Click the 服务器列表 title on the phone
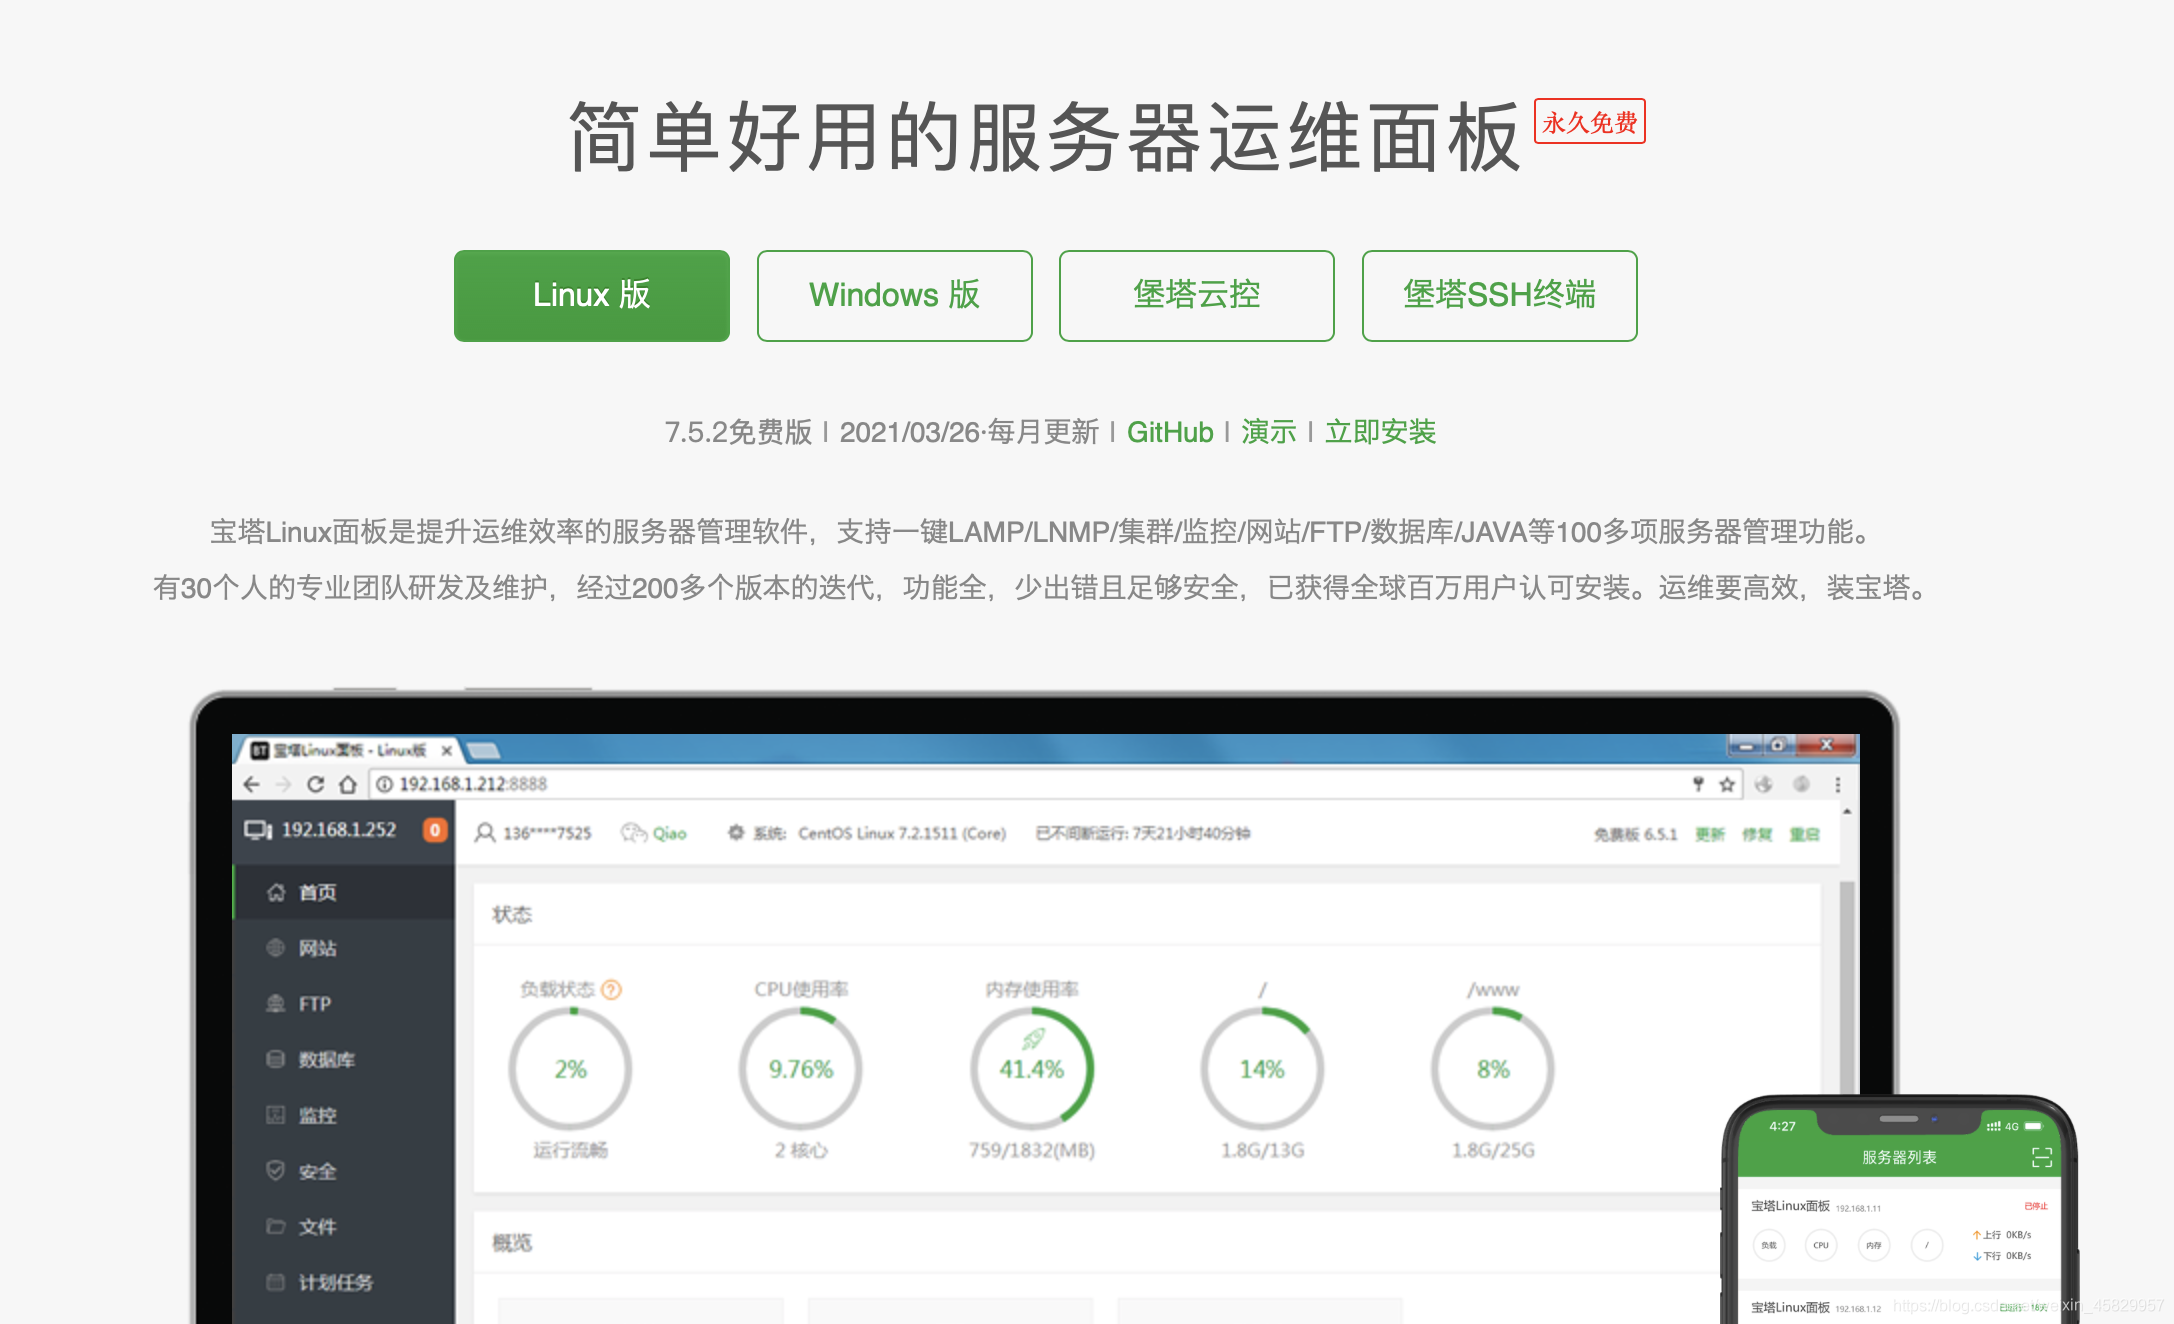The image size is (2174, 1324). 1899,1157
